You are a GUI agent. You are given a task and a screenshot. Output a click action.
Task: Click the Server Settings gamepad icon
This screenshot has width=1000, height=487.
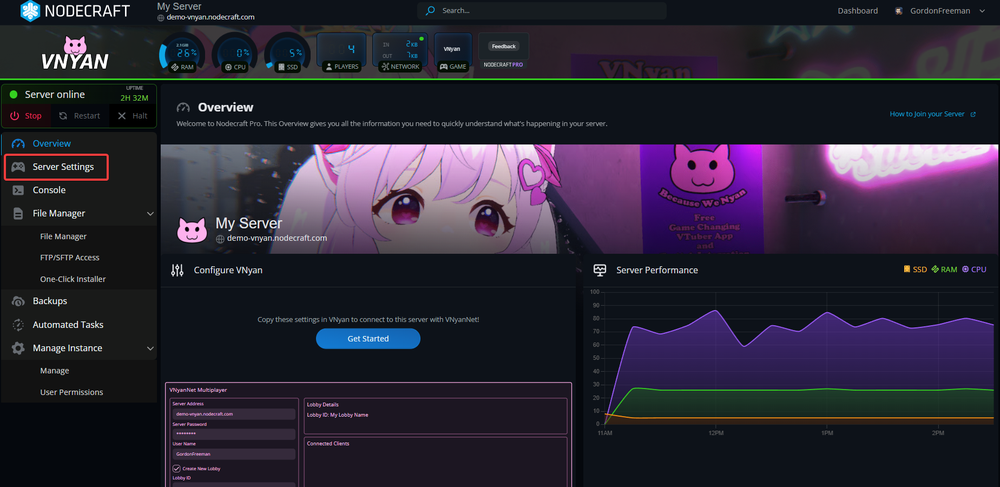click(18, 167)
